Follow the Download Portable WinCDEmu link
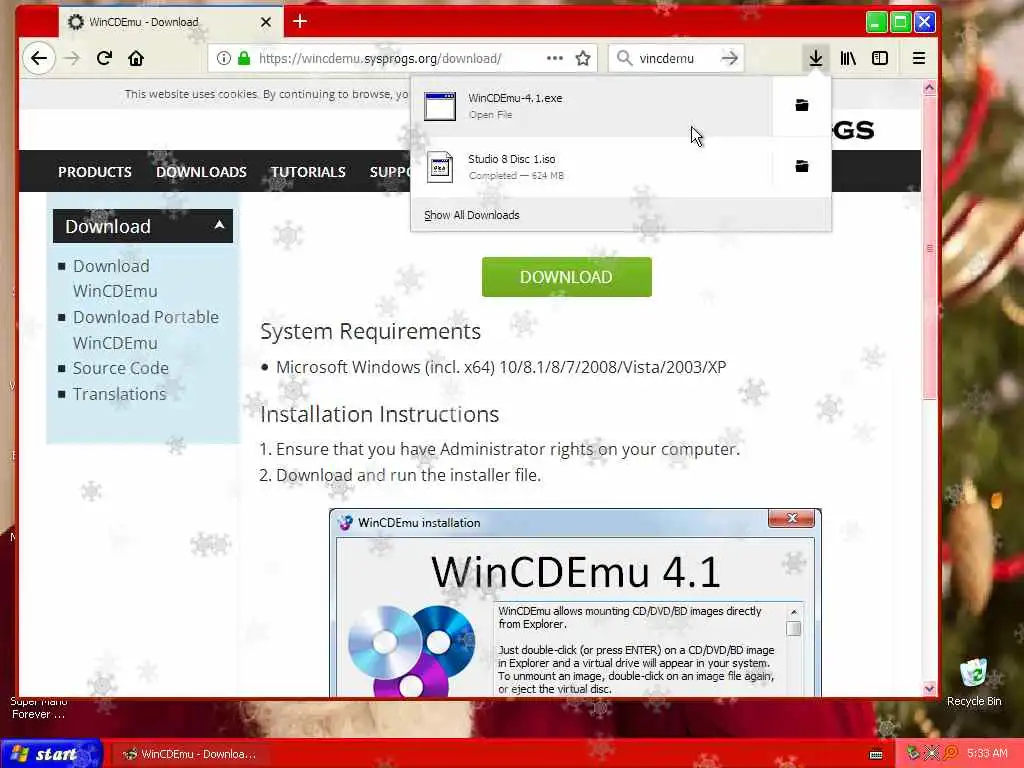Screen dimensions: 1024x768 coord(146,330)
